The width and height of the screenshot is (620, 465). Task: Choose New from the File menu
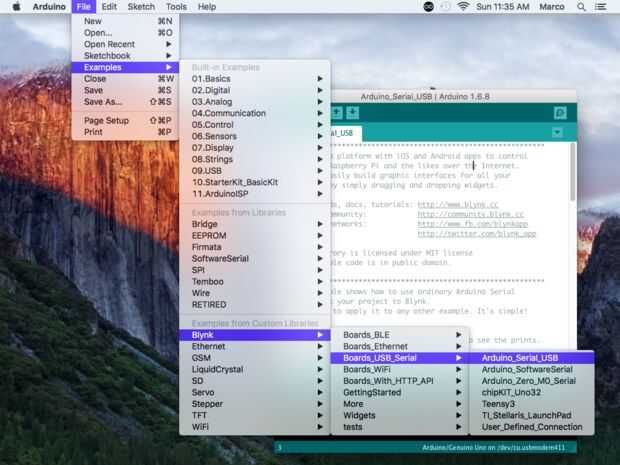125,21
